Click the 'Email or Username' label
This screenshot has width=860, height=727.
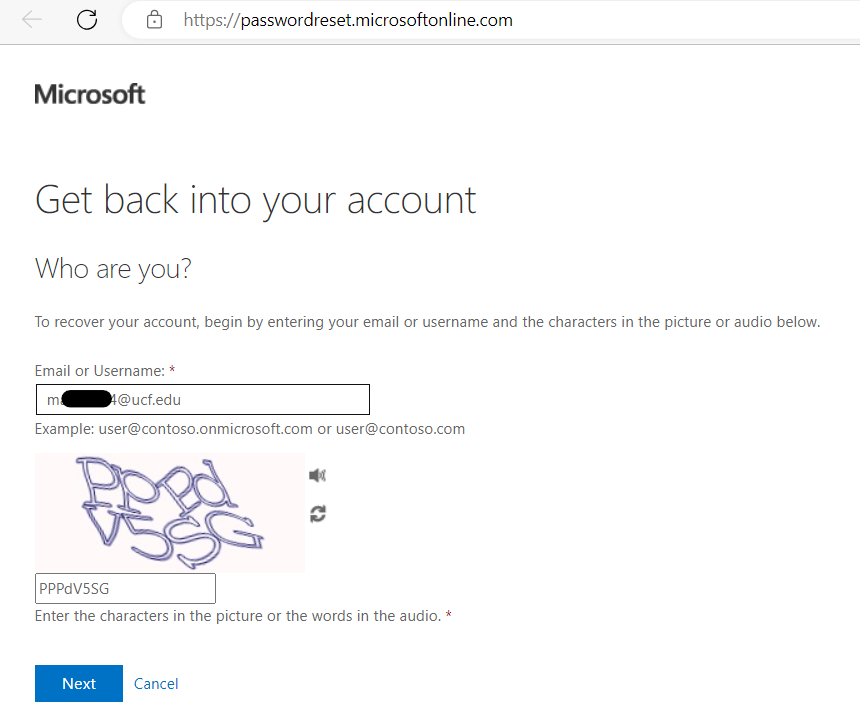[x=100, y=371]
